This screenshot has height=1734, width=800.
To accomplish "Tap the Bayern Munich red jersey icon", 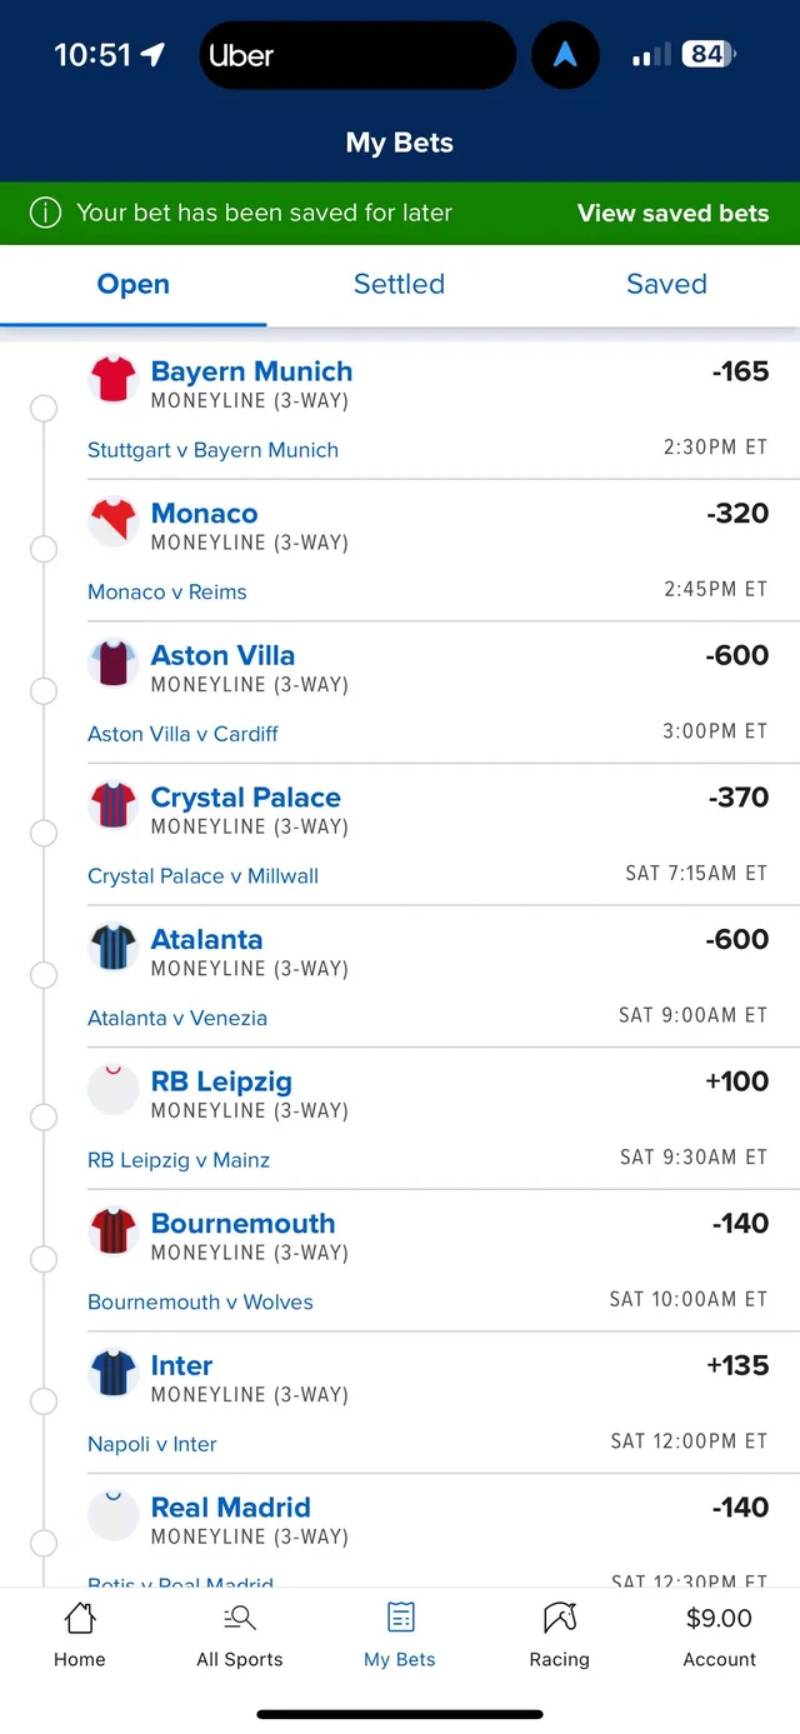I will point(113,380).
